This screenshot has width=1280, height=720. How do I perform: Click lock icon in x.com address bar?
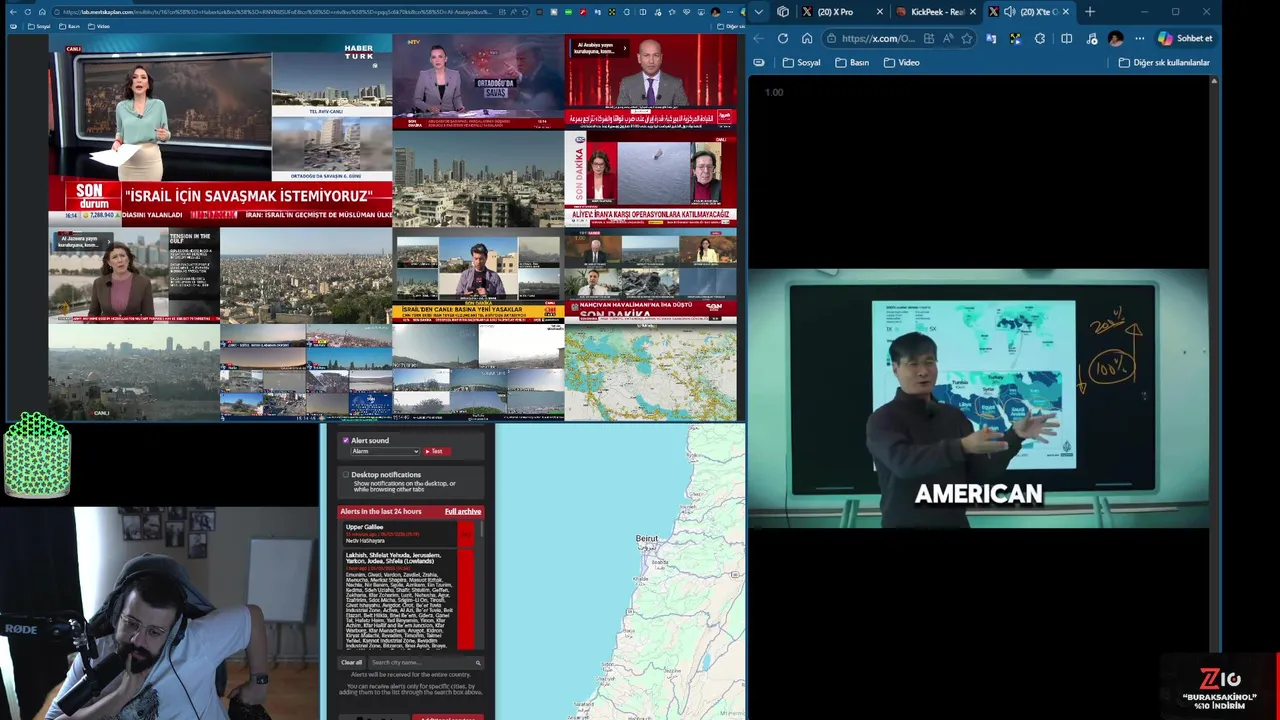click(x=831, y=38)
